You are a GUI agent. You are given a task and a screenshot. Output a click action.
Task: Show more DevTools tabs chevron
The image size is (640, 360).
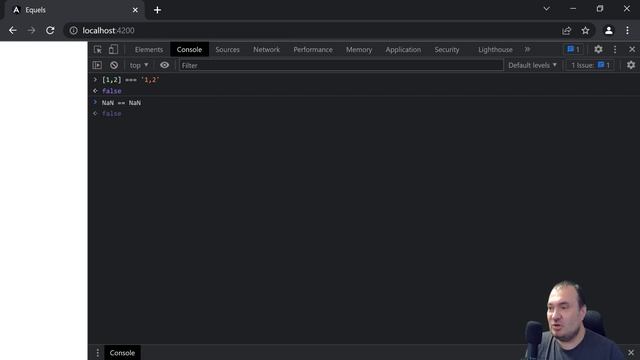(x=527, y=49)
